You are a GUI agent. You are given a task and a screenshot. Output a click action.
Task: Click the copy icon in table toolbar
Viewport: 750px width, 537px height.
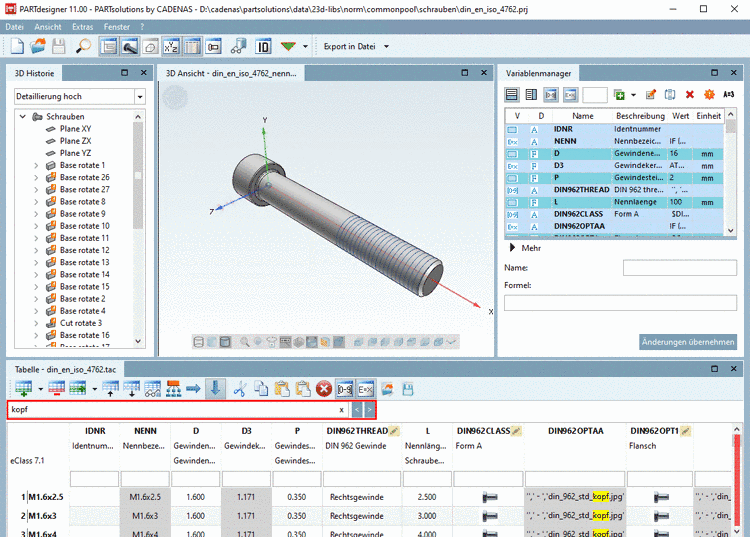click(x=261, y=389)
